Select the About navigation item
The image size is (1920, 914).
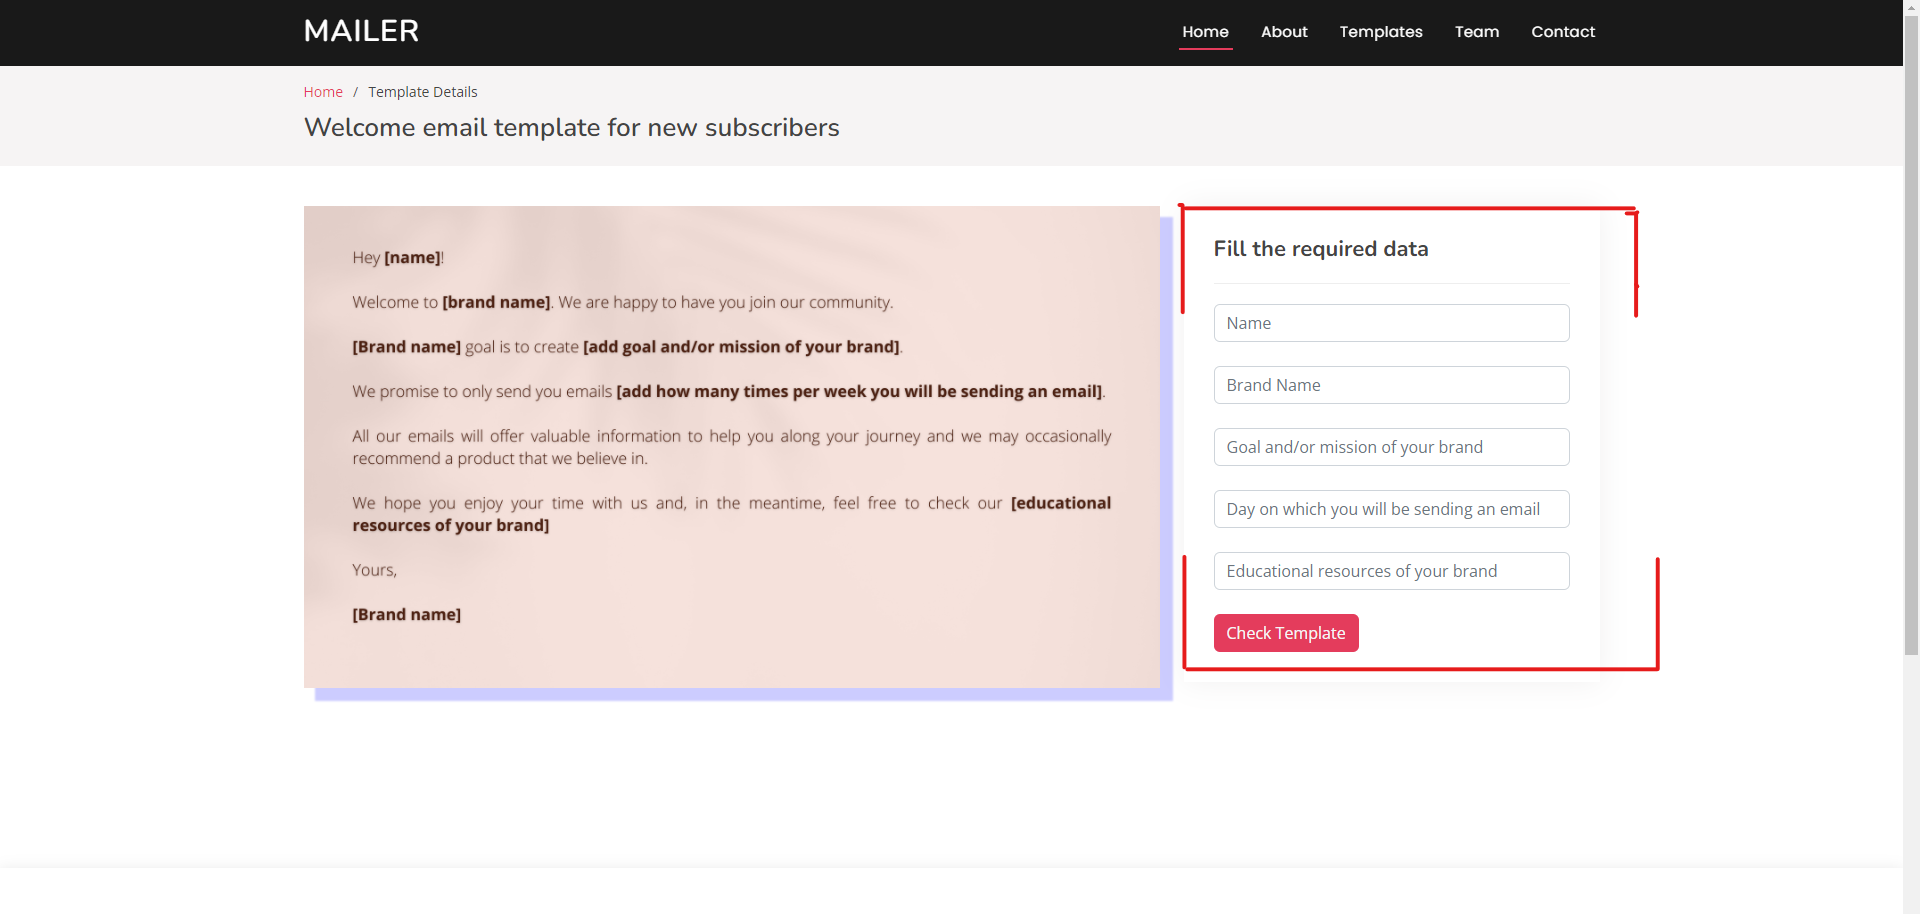pos(1283,31)
